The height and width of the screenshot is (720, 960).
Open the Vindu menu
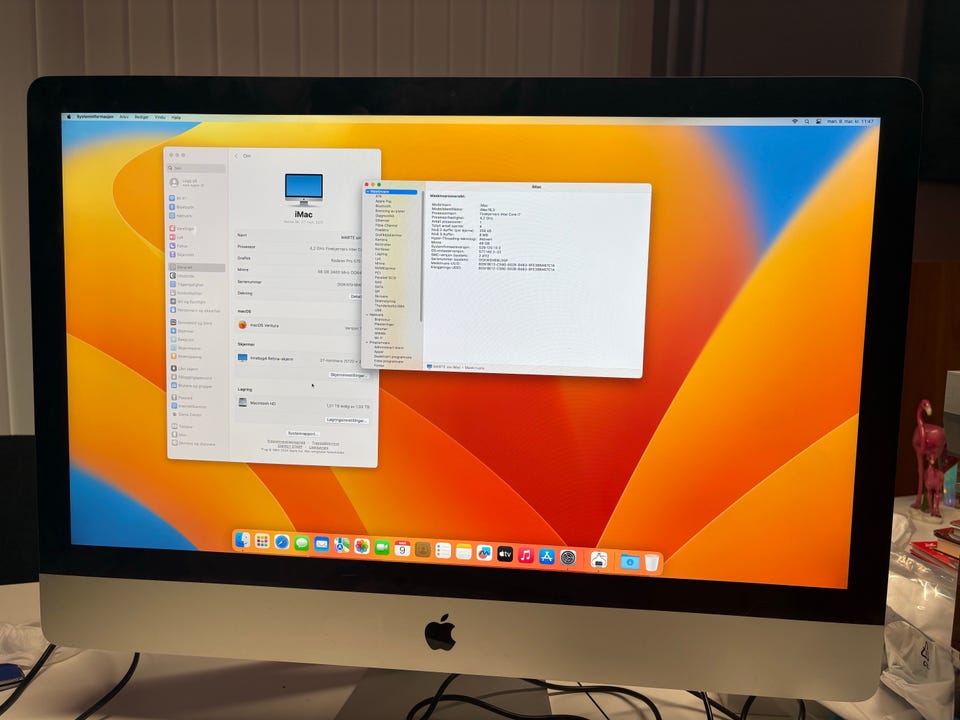tap(160, 117)
